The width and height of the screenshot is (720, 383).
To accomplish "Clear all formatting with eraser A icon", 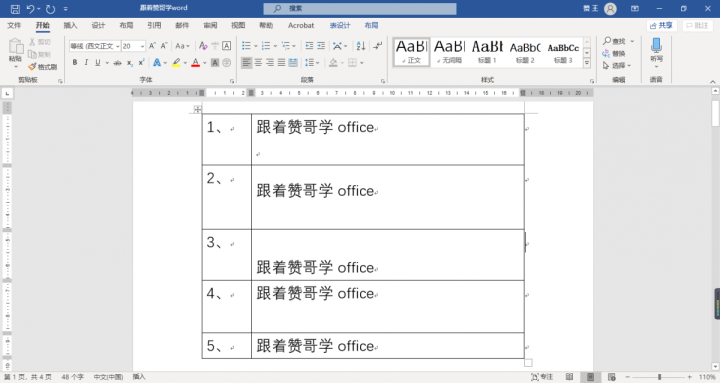I will click(x=203, y=46).
